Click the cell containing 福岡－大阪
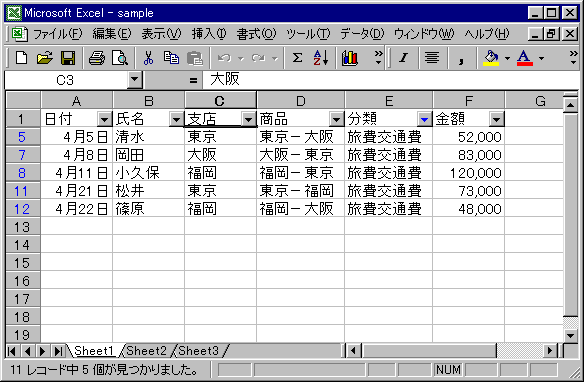Screen dimensions: 584x382 (301, 209)
